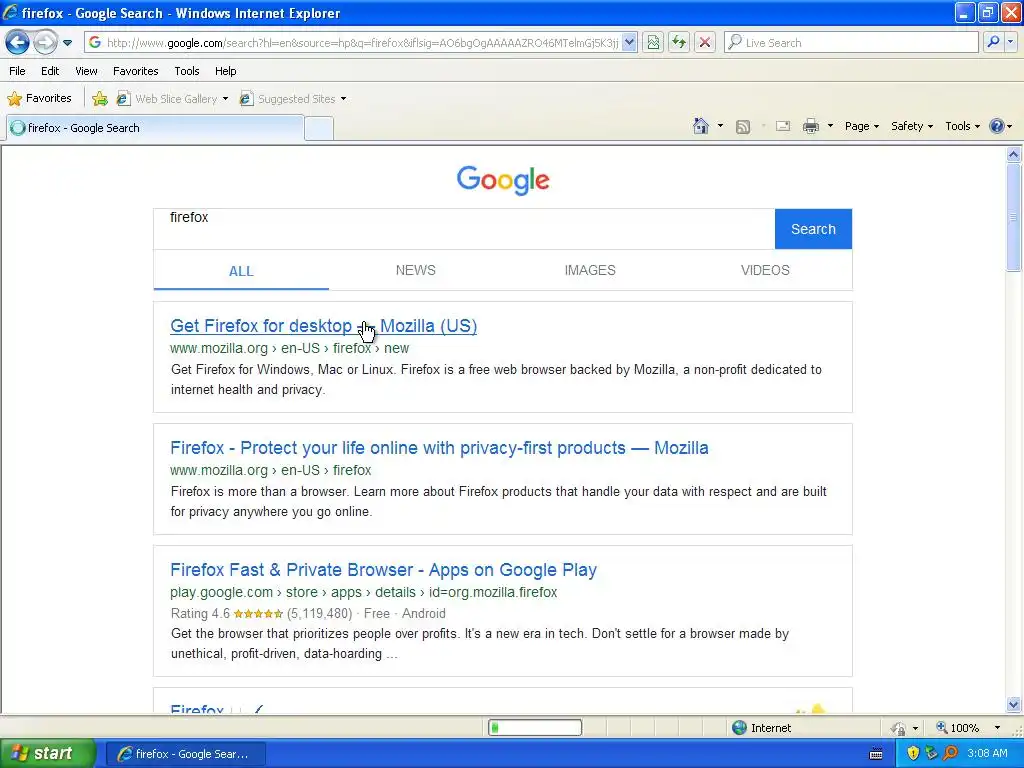This screenshot has height=768, width=1024.
Task: Expand the Web Slice Gallery dropdown arrow
Action: pos(225,99)
